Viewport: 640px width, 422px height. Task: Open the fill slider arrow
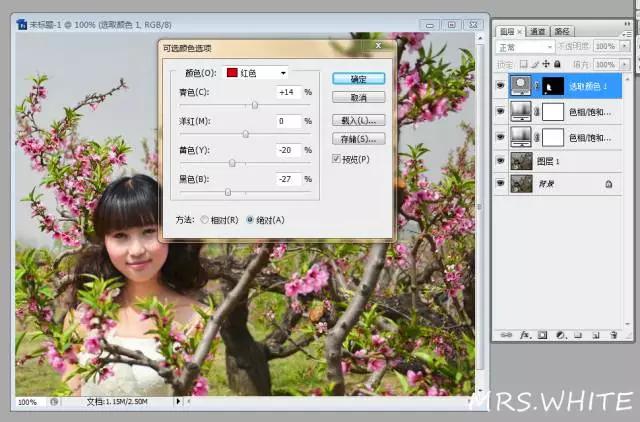pyautogui.click(x=624, y=64)
